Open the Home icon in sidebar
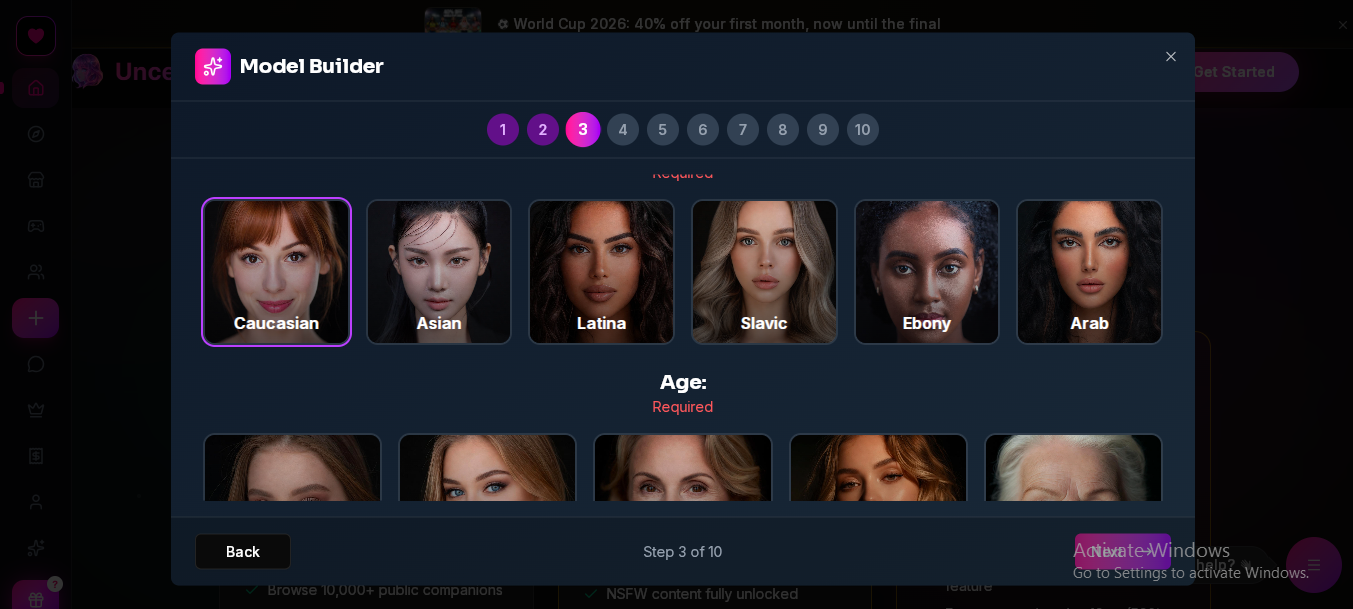 point(36,87)
